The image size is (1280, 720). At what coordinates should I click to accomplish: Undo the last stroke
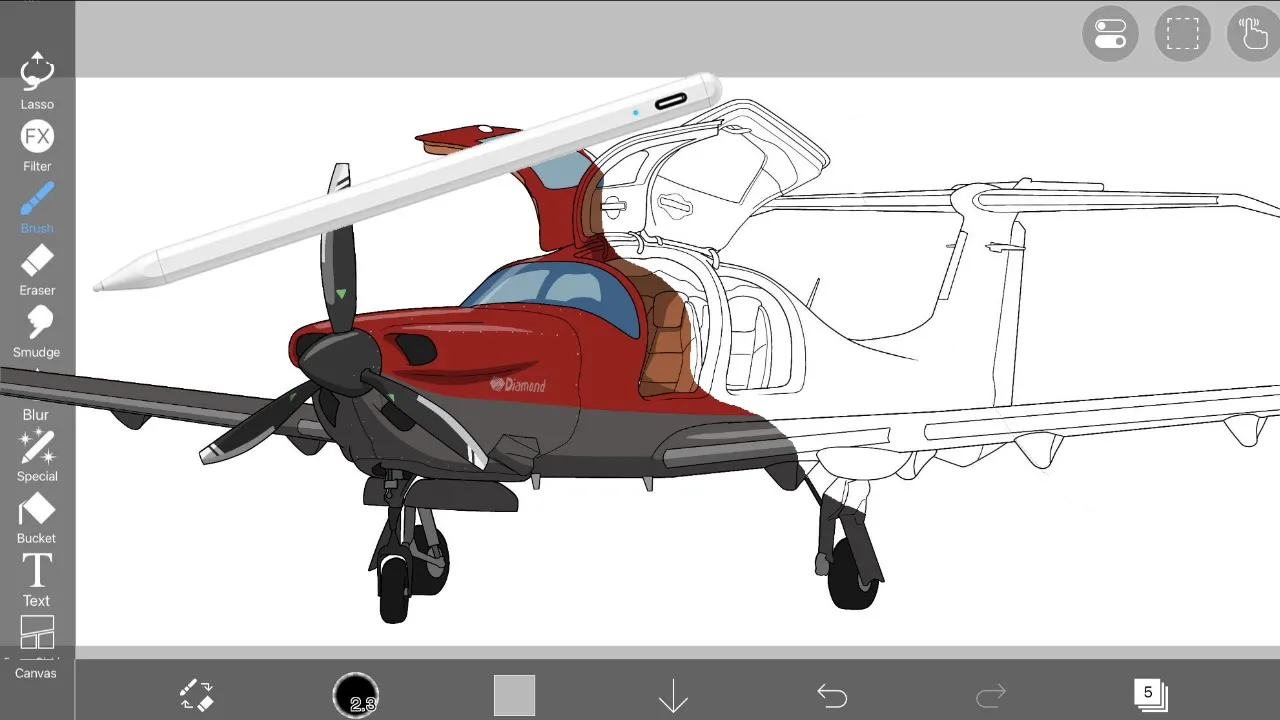pos(832,695)
